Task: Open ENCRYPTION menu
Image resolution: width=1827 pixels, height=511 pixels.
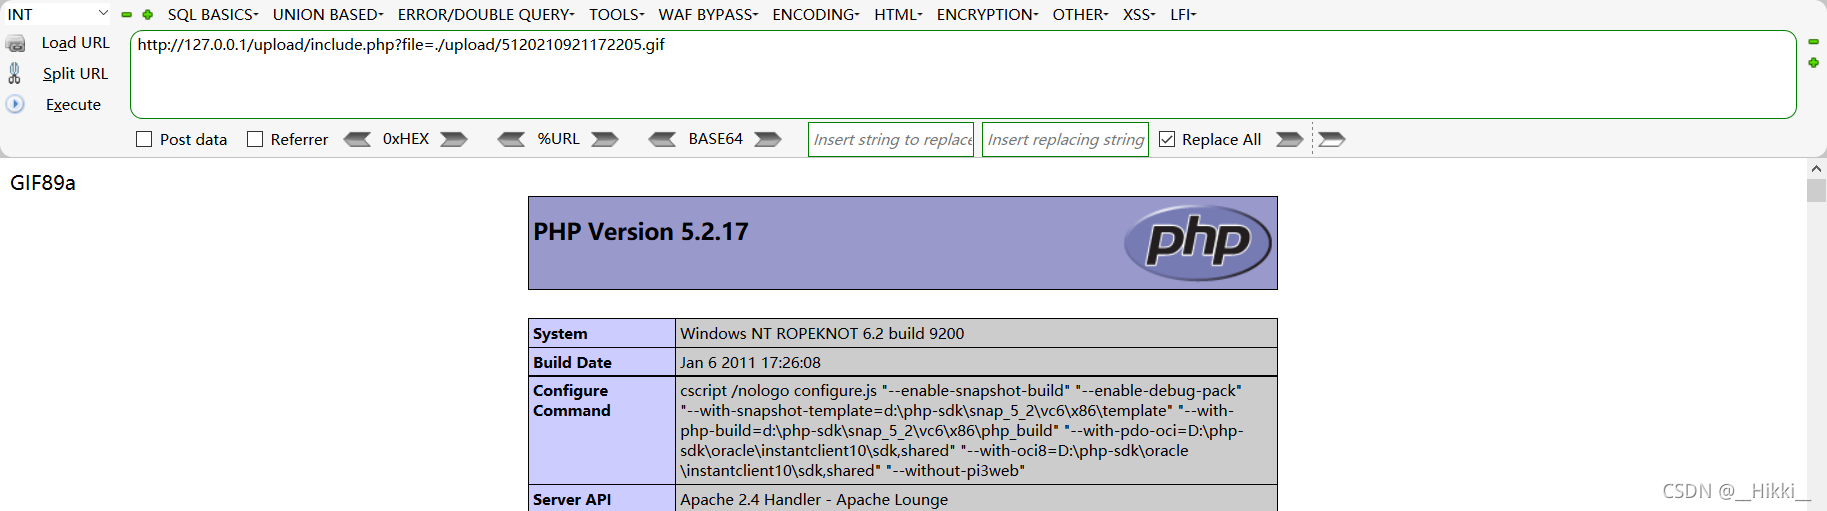Action: [x=987, y=14]
